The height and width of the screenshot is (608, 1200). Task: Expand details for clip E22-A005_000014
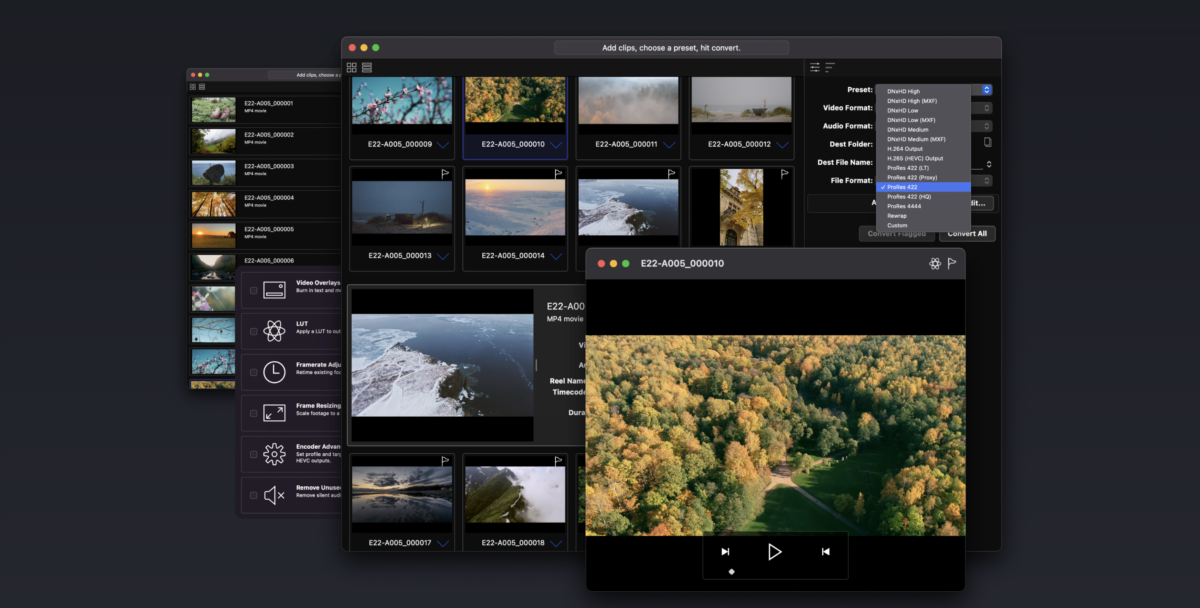556,256
